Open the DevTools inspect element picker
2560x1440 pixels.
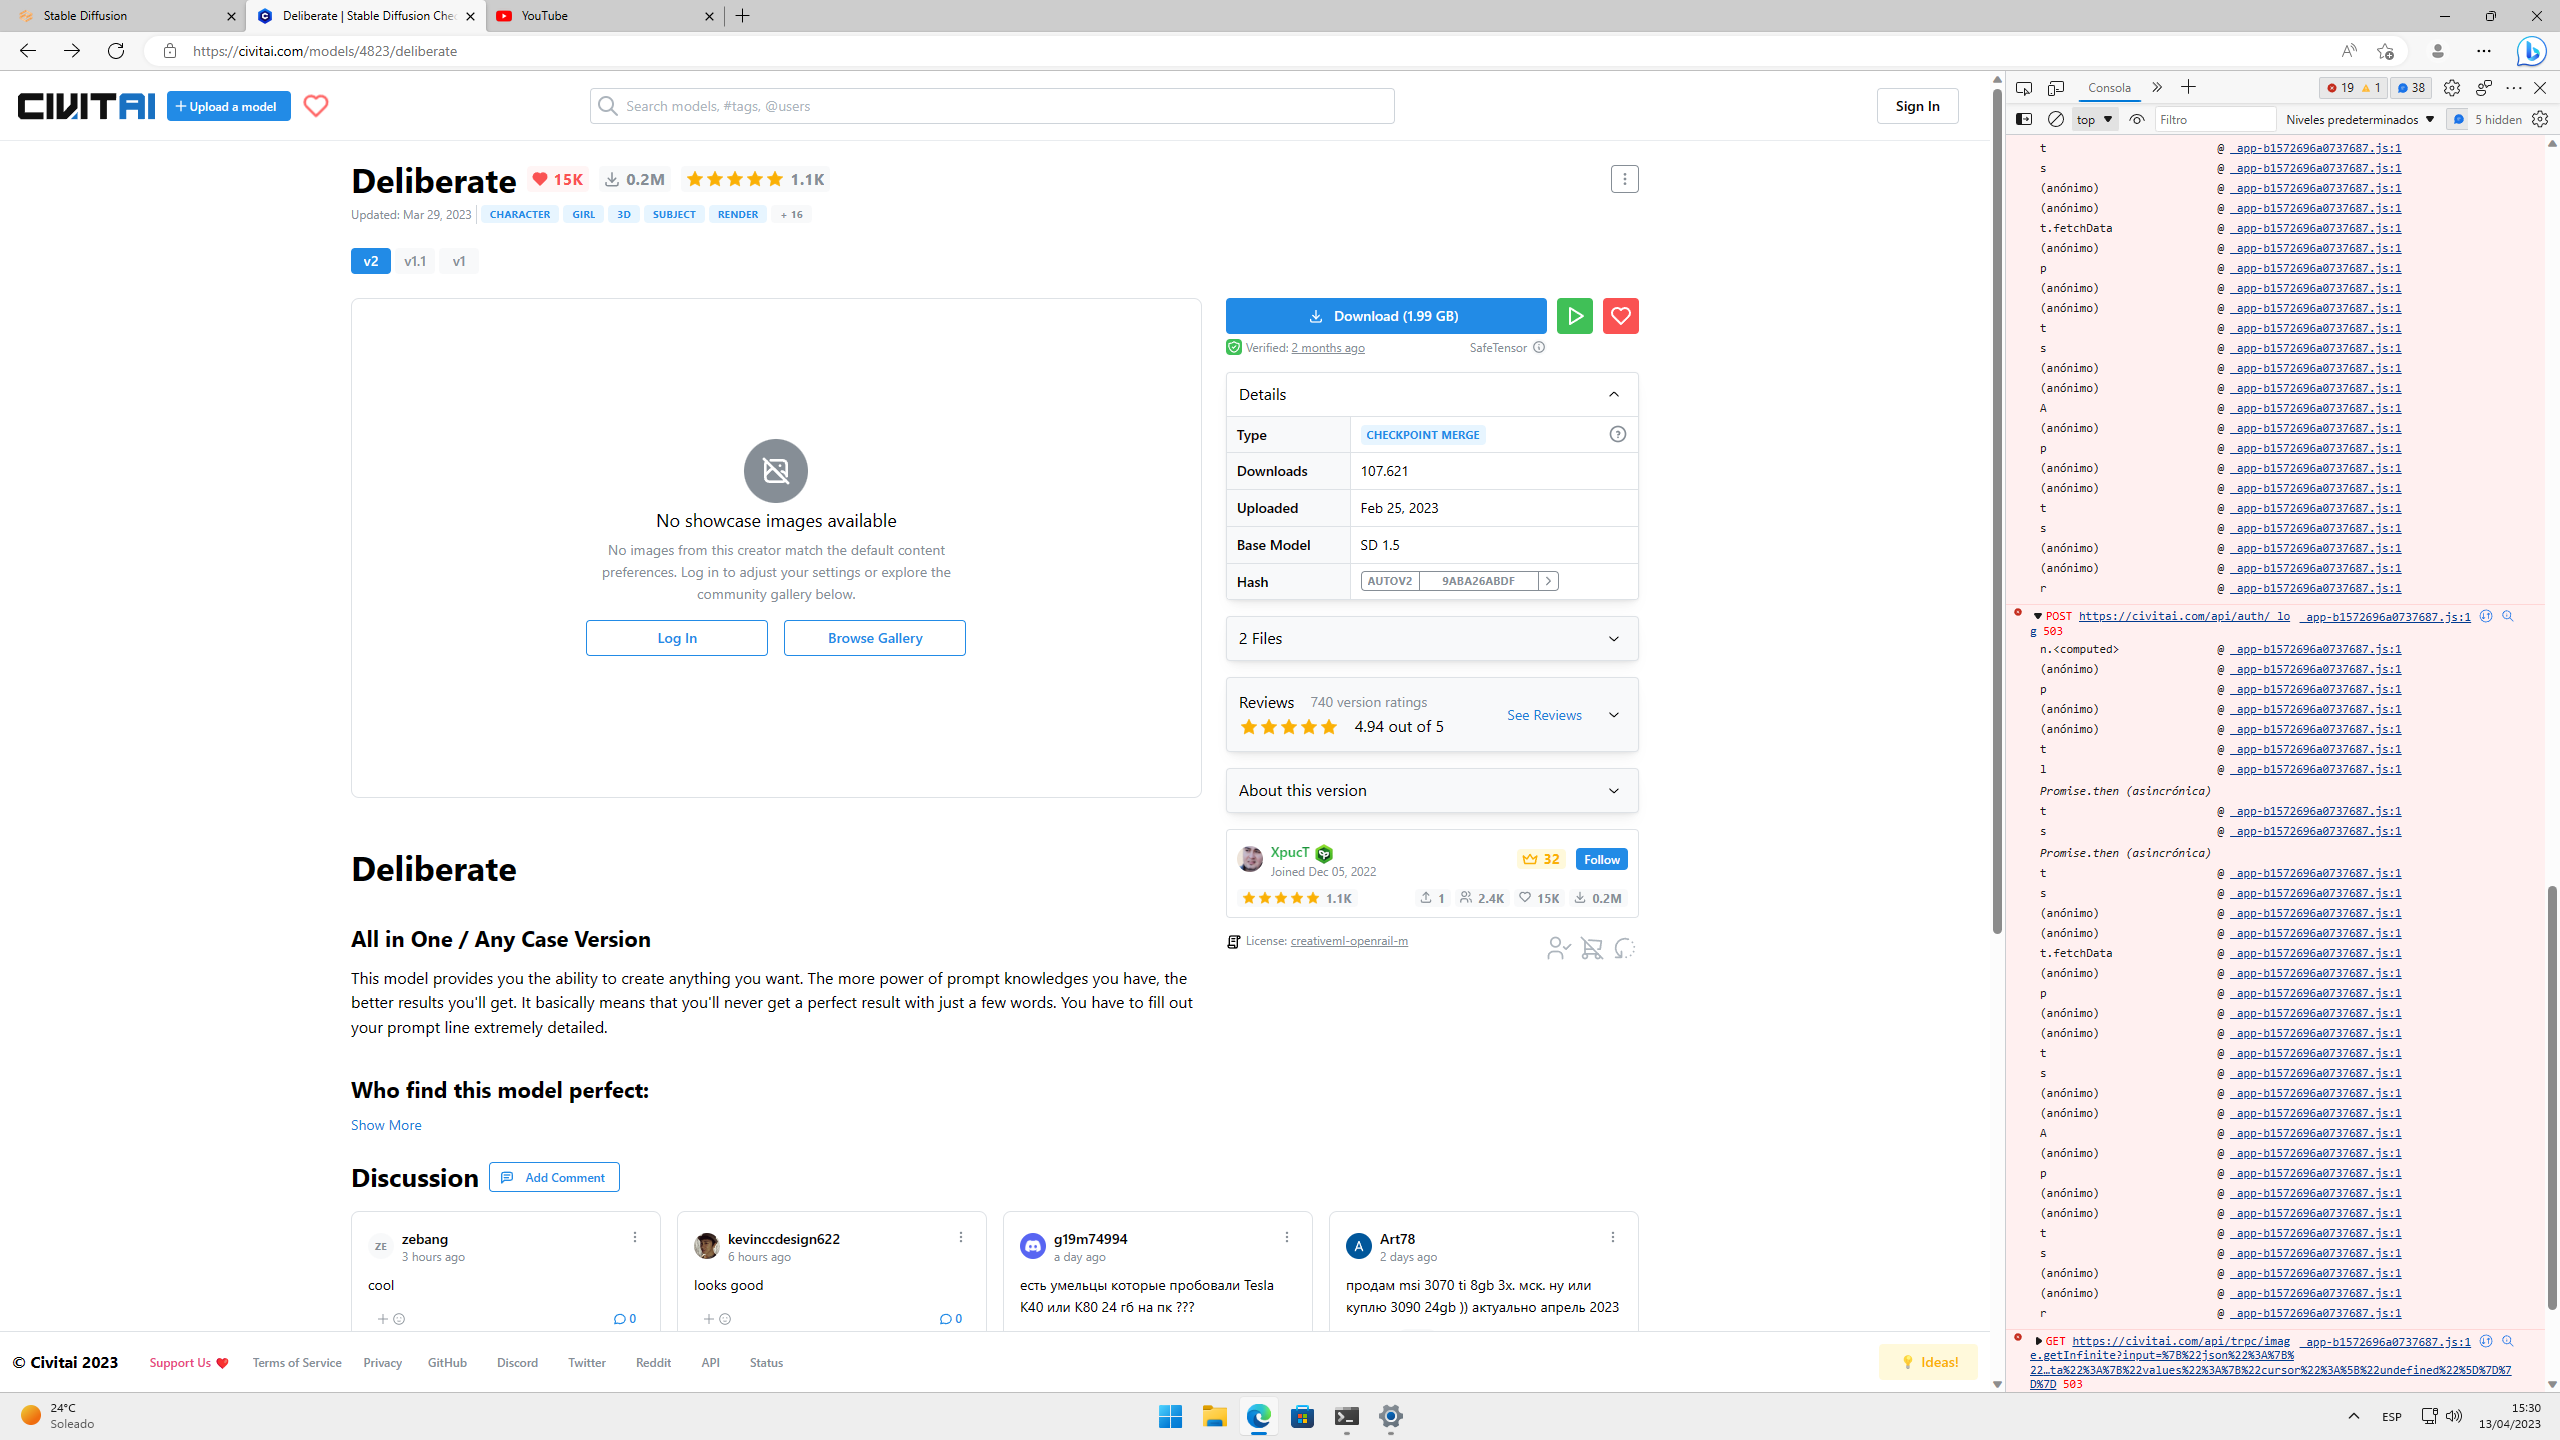(2023, 88)
